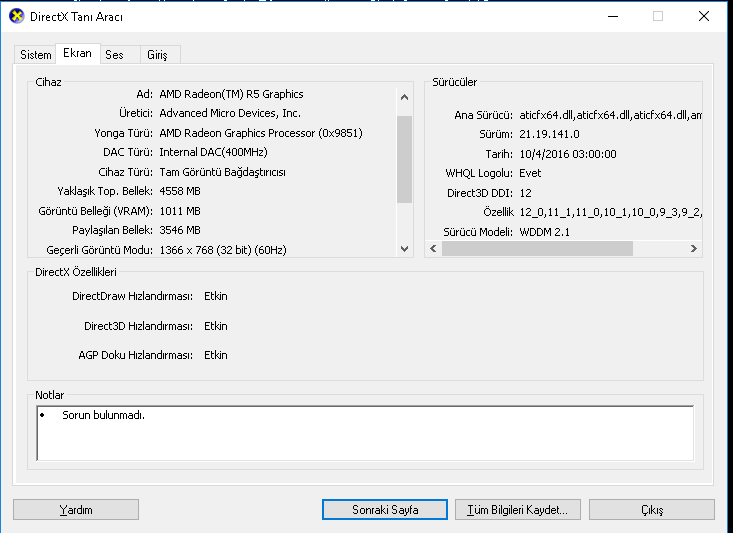Click the Yardım button
733x533 pixels.
(x=76, y=510)
